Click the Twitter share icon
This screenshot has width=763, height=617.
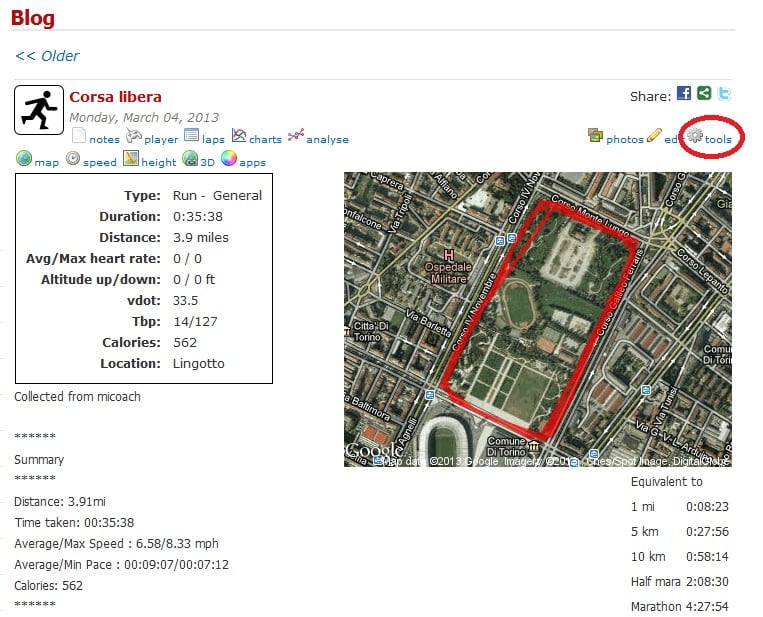[724, 94]
